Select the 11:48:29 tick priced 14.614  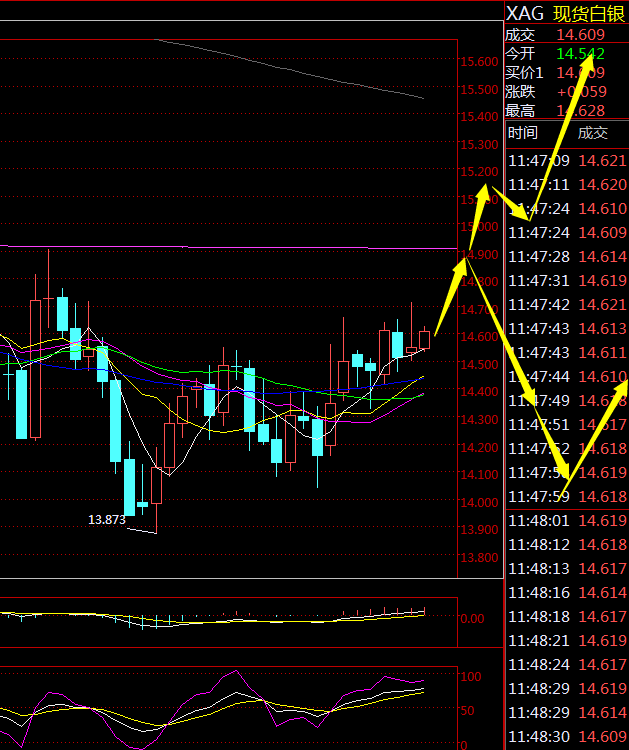tap(567, 713)
